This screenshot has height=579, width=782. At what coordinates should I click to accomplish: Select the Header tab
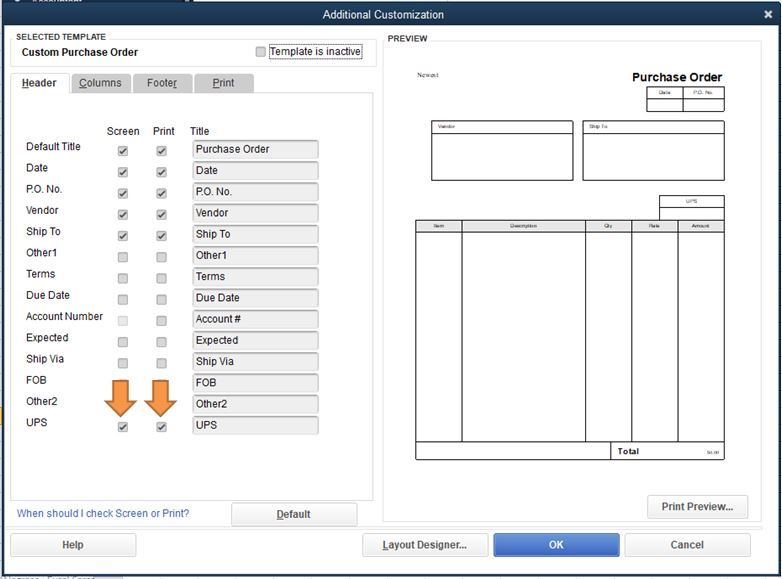pos(39,83)
